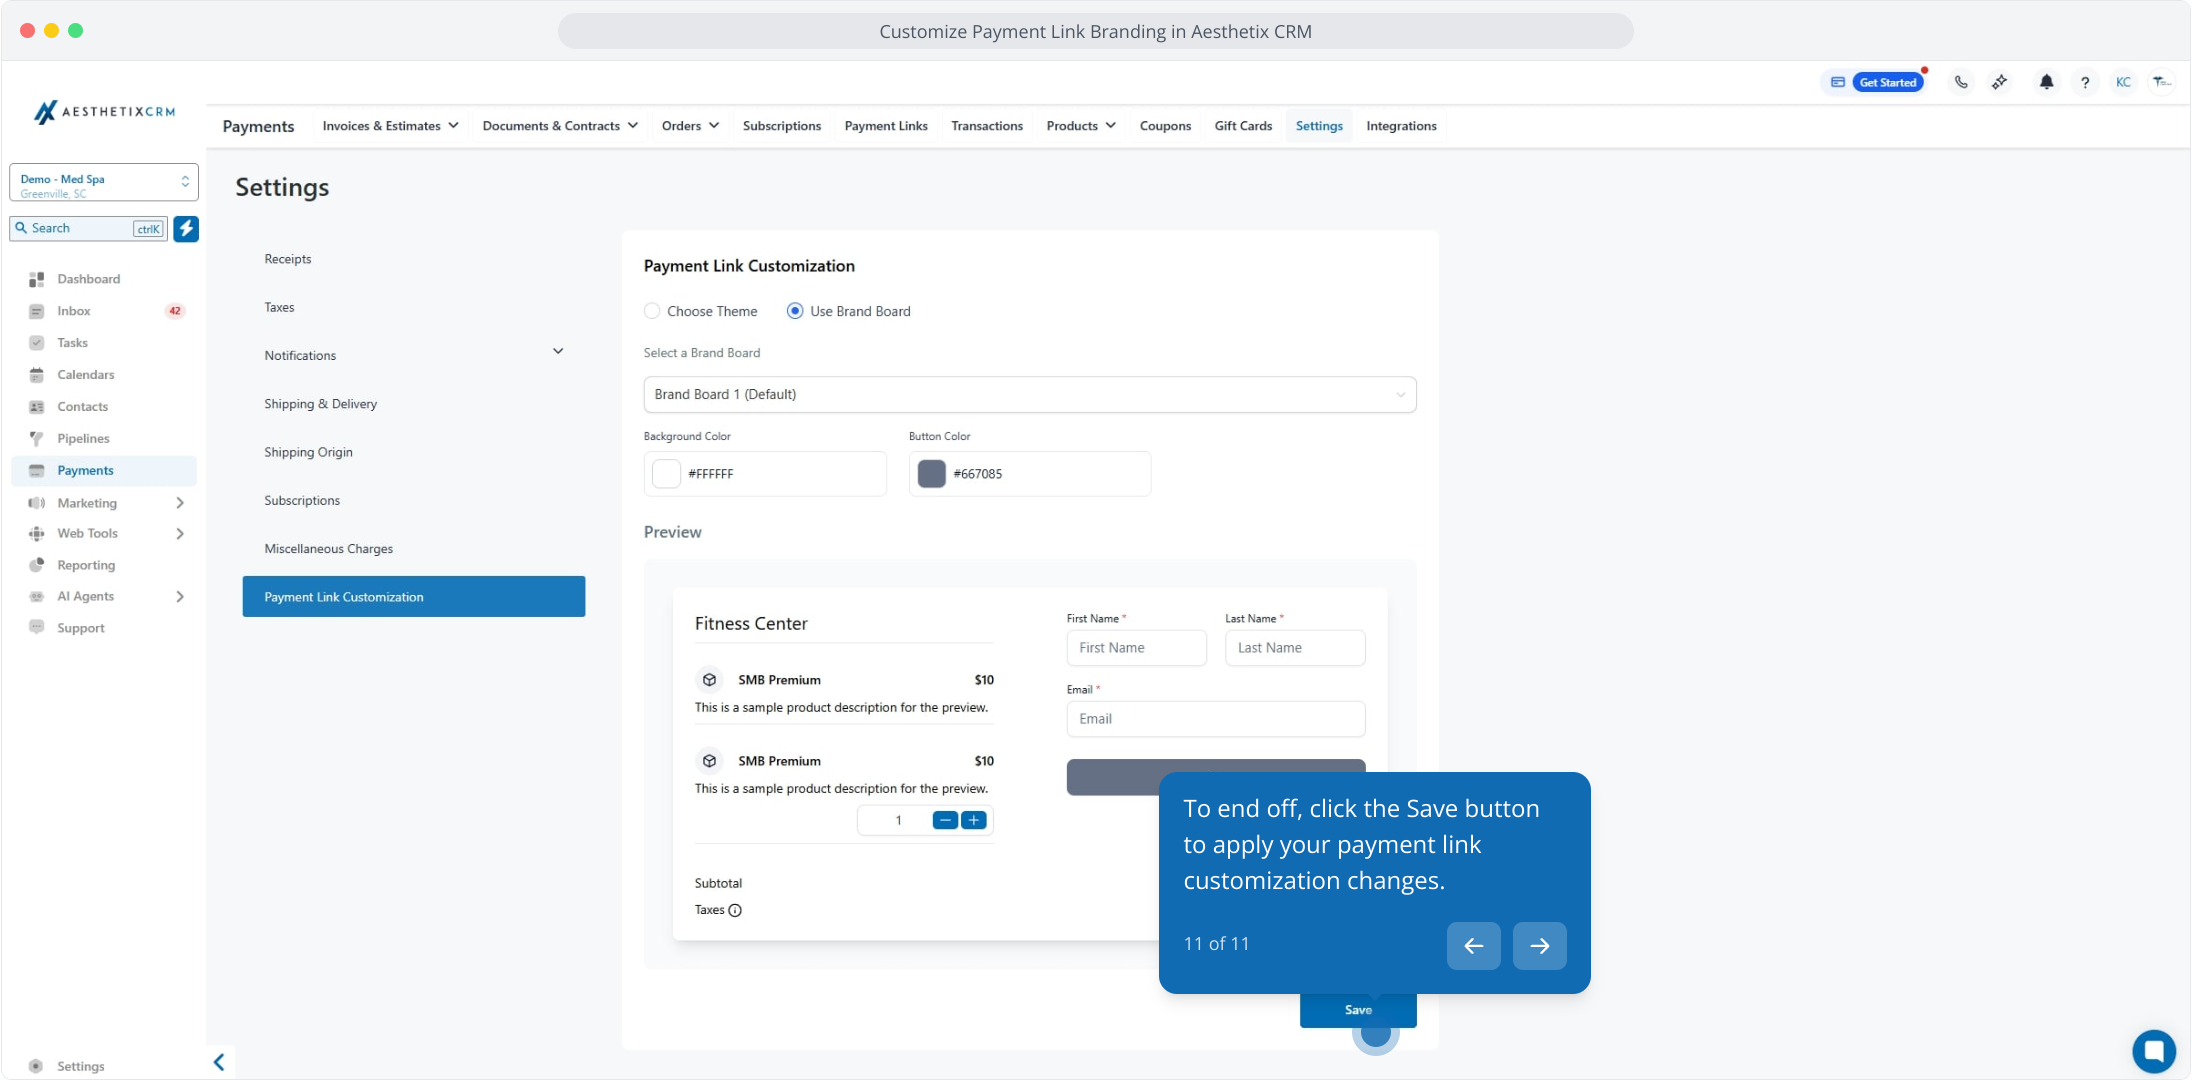Image resolution: width=2192 pixels, height=1080 pixels.
Task: Open the Brand Board 1 dropdown
Action: pos(1029,394)
